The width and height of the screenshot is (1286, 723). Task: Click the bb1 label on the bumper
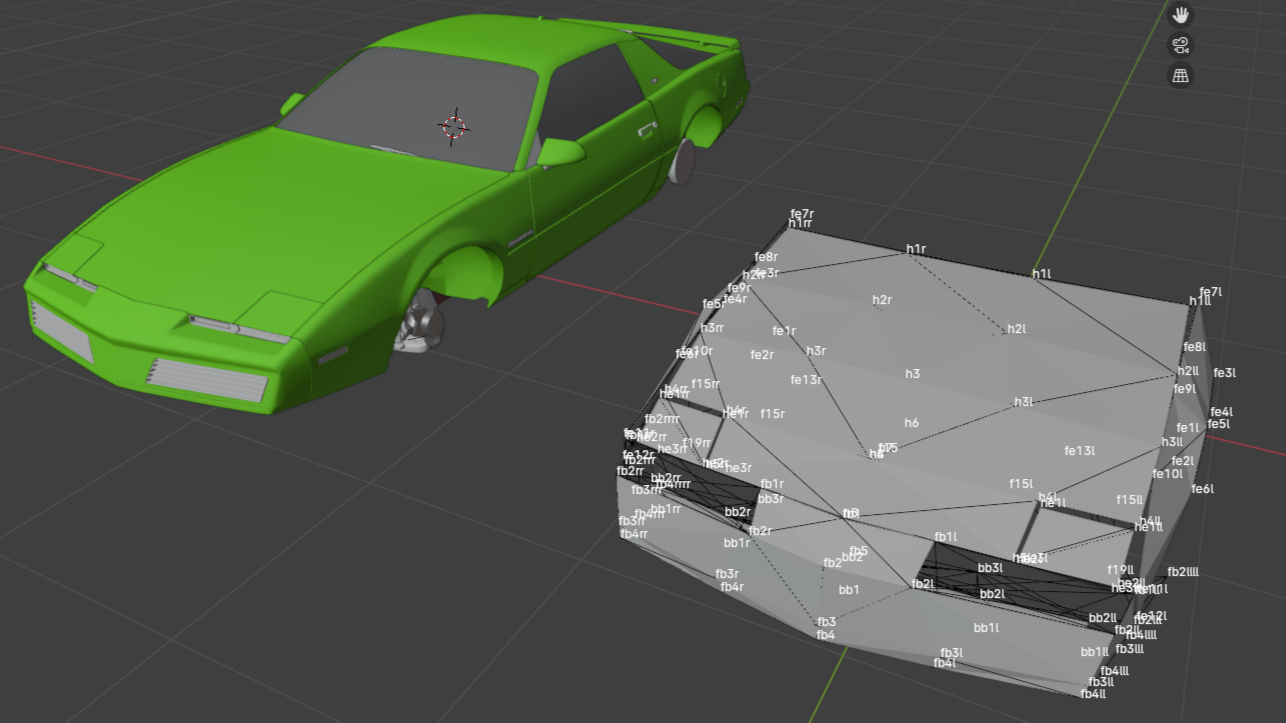pyautogui.click(x=849, y=590)
